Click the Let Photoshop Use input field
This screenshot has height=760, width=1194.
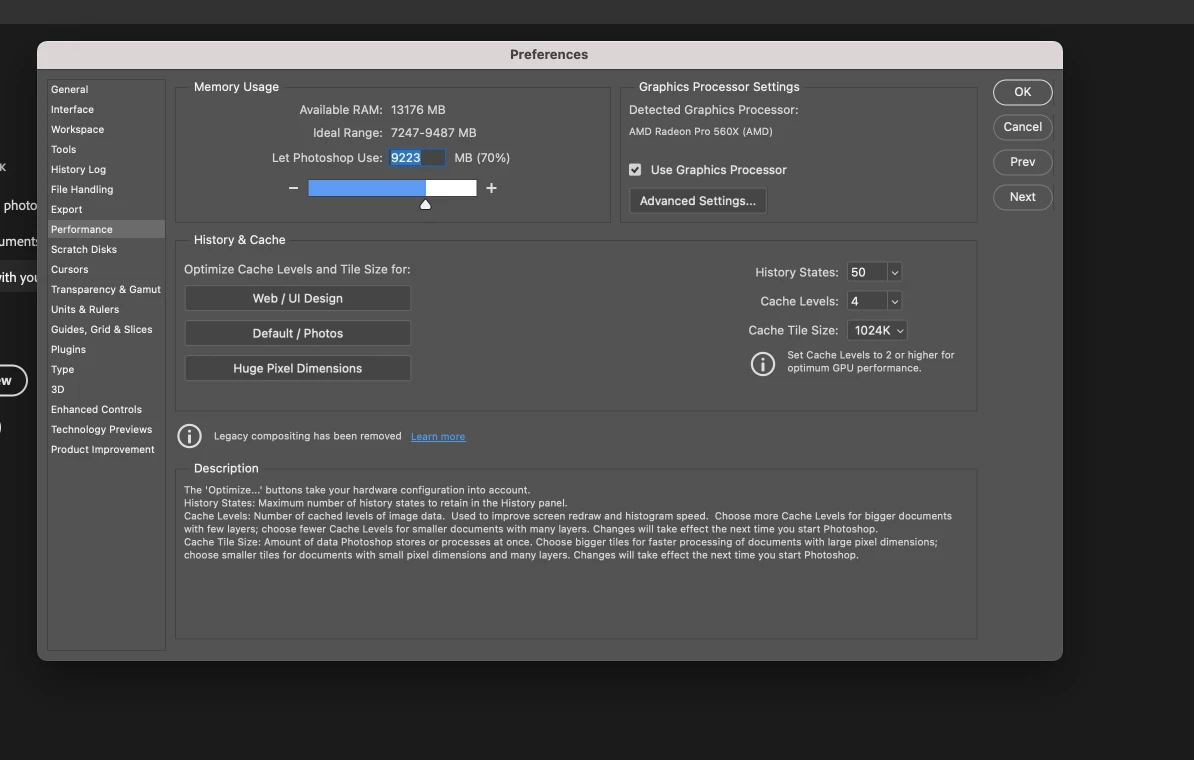point(417,158)
